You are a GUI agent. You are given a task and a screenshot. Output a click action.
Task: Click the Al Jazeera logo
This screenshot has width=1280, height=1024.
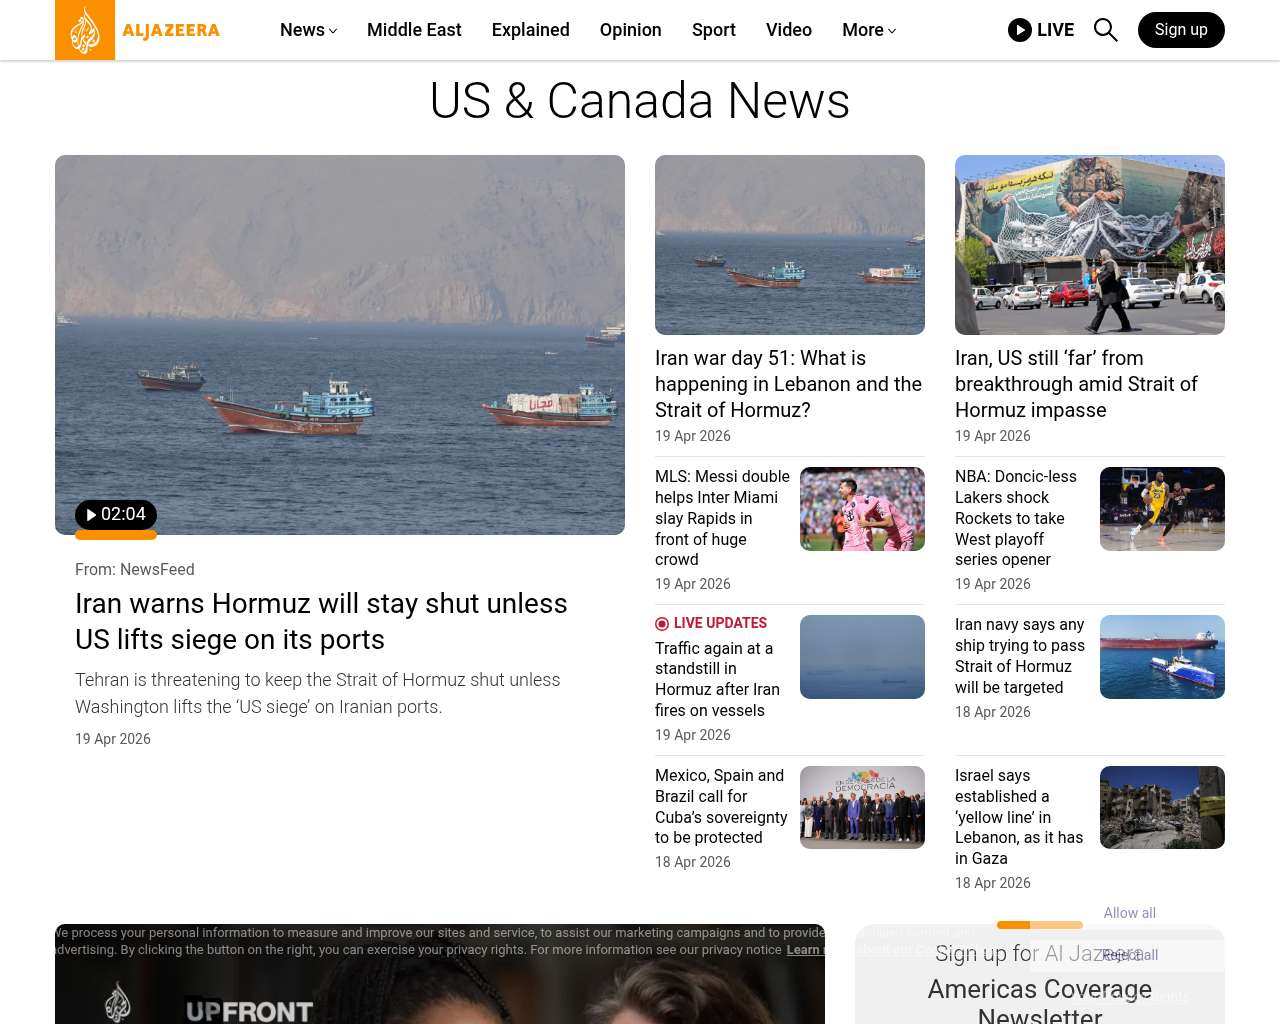[138, 30]
